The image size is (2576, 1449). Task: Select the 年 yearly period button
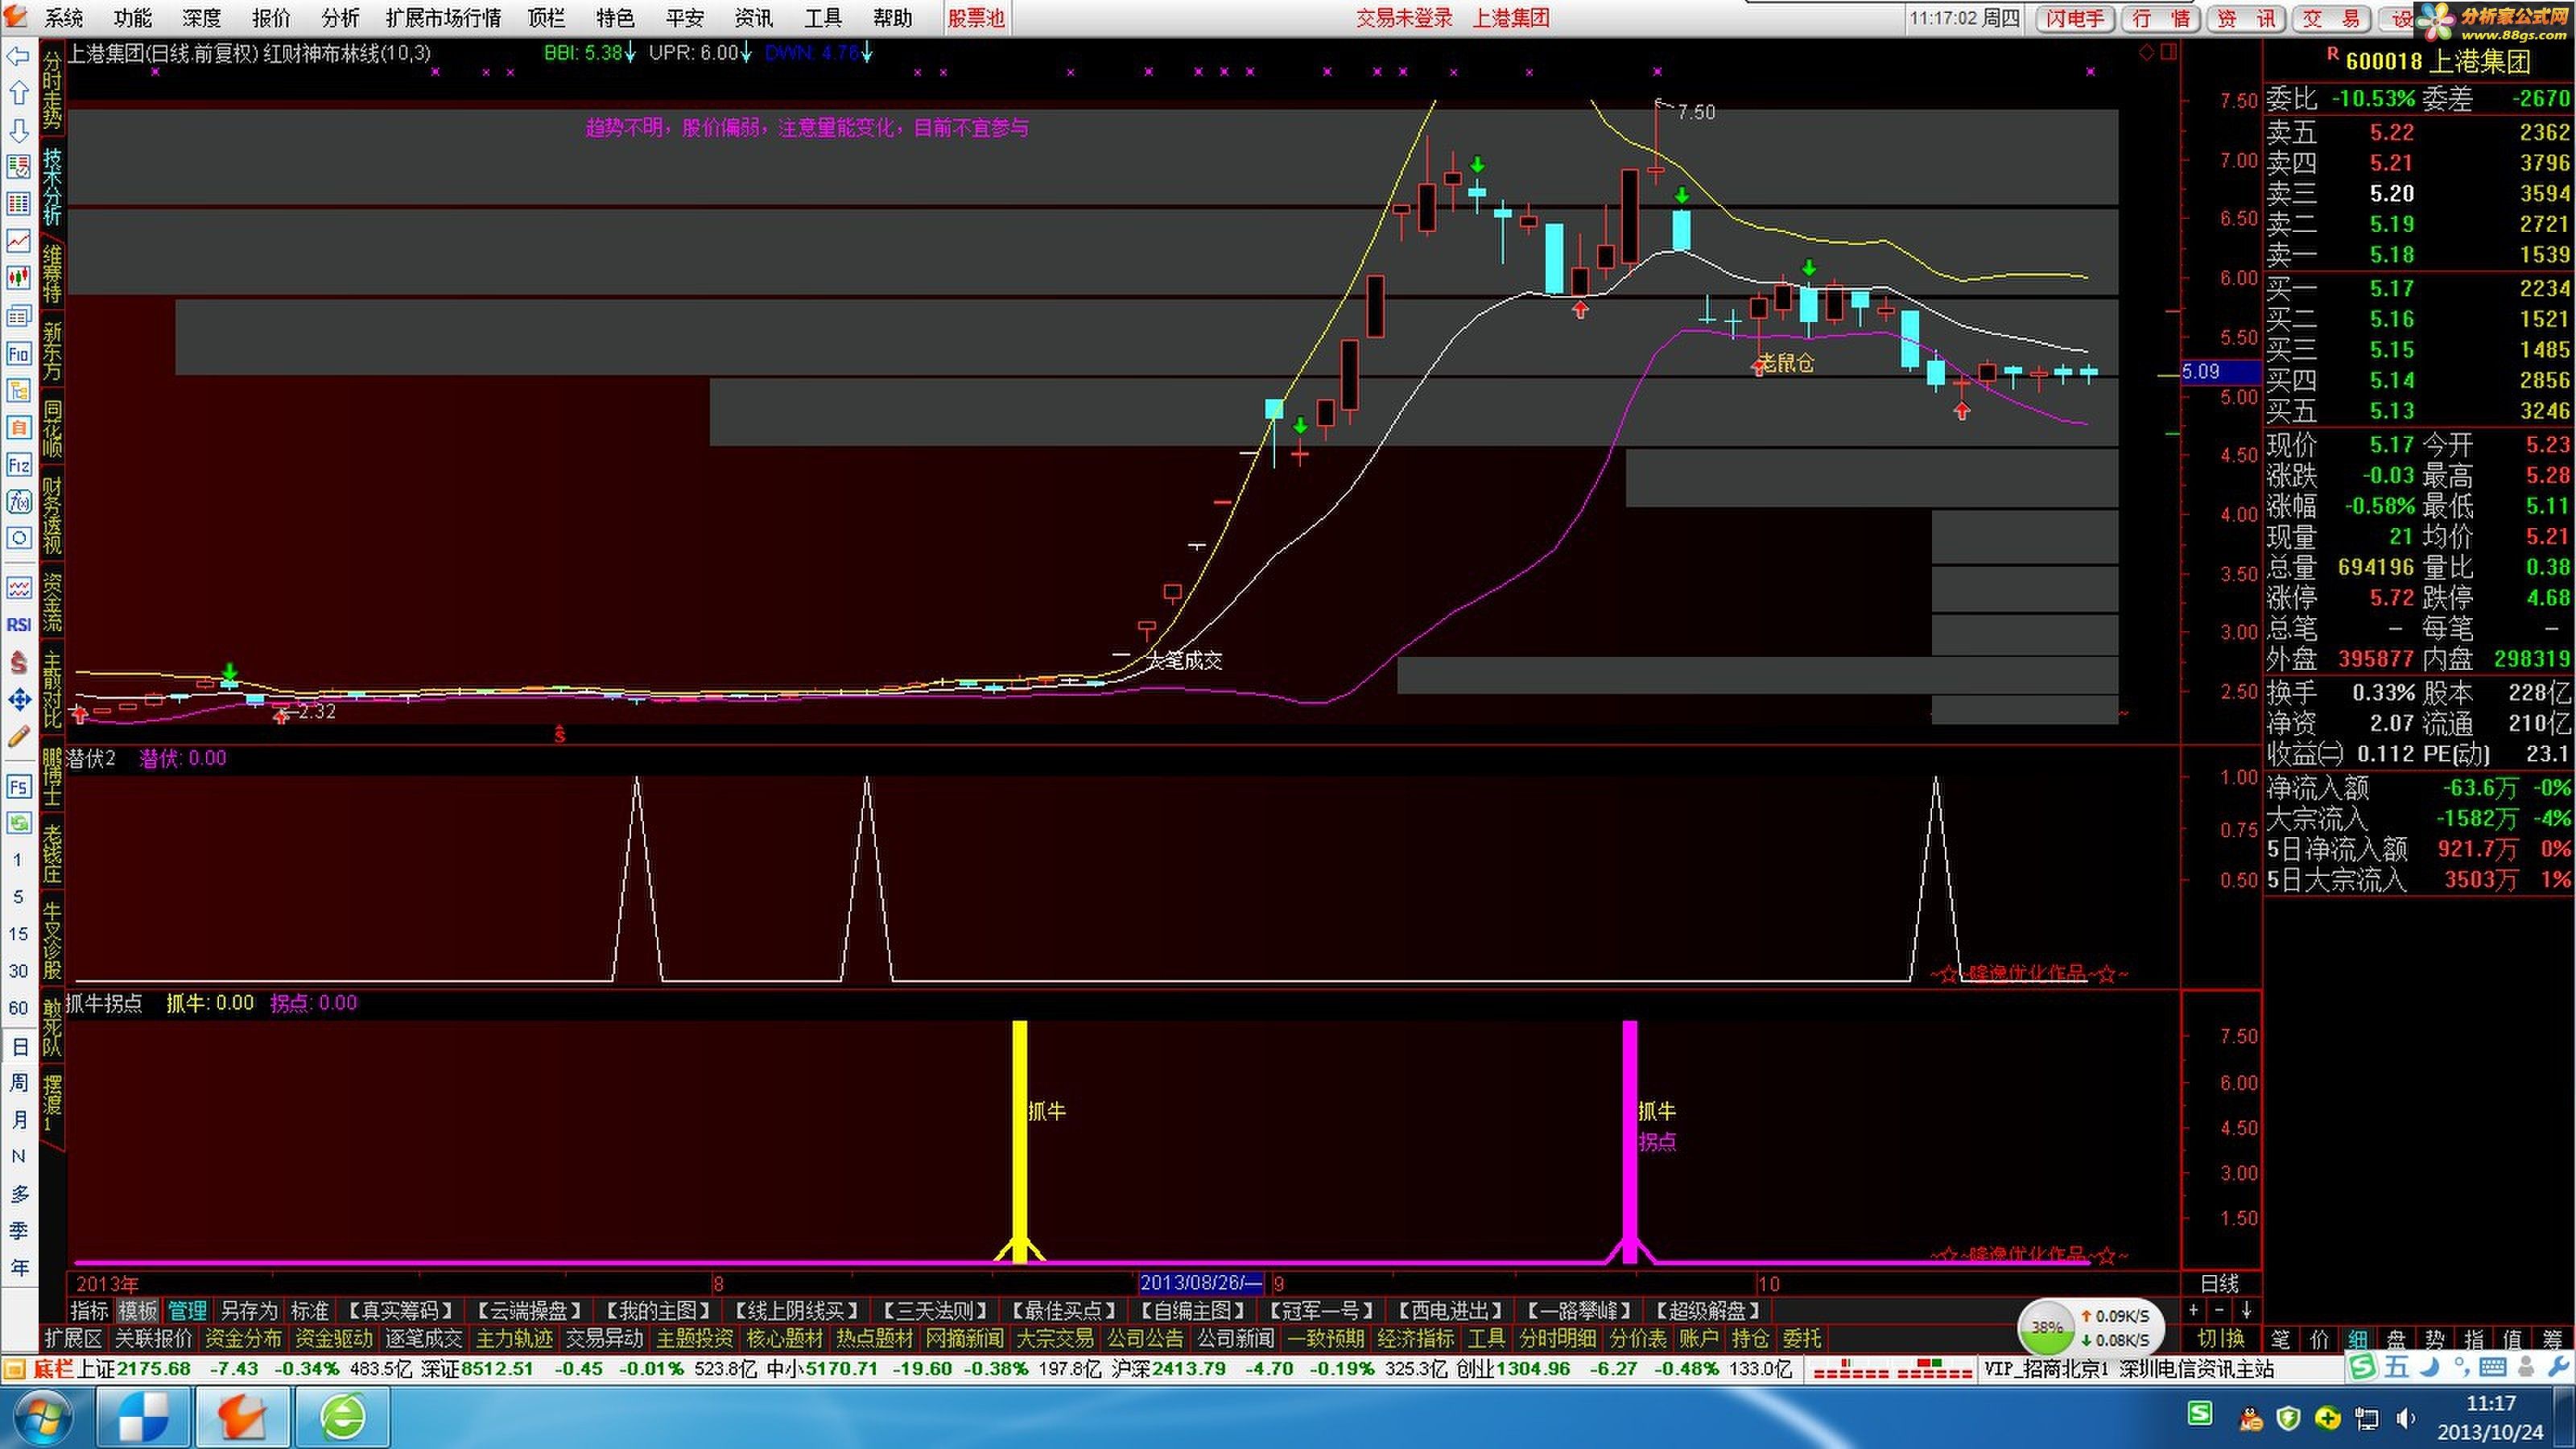pos(19,1268)
